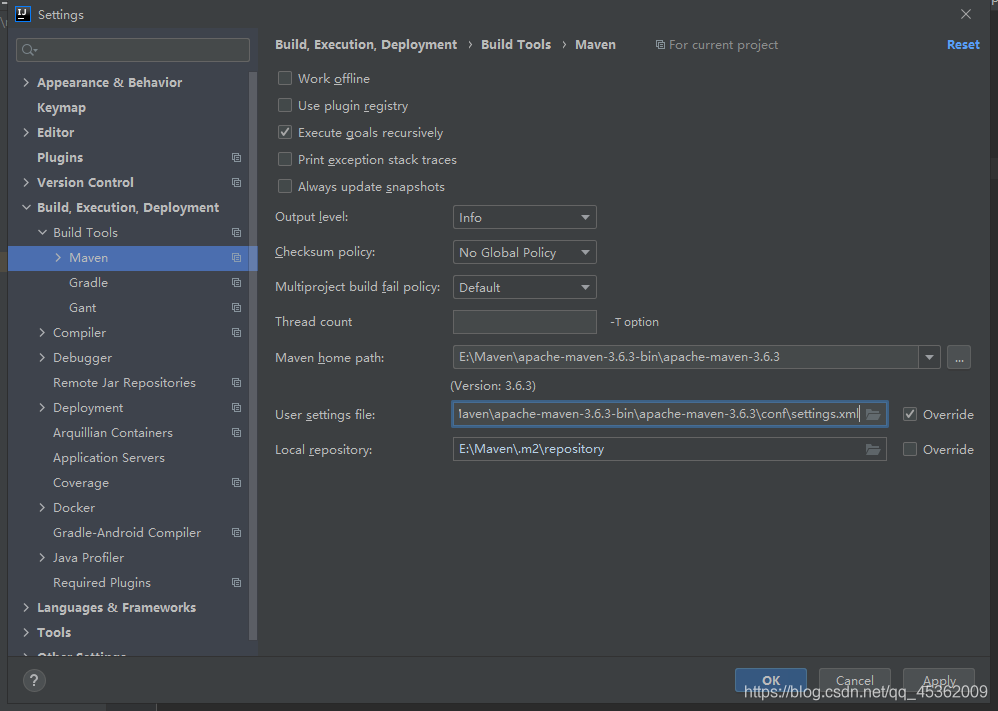Uncheck Override for User settings file
Image resolution: width=998 pixels, height=711 pixels.
click(910, 414)
